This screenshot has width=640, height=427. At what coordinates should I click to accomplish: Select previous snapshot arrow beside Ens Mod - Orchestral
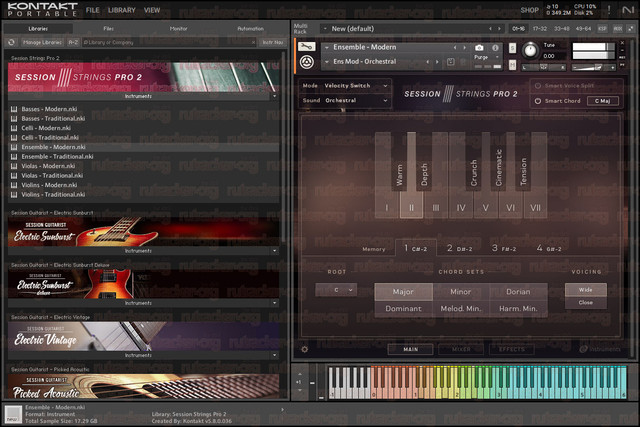[428, 62]
